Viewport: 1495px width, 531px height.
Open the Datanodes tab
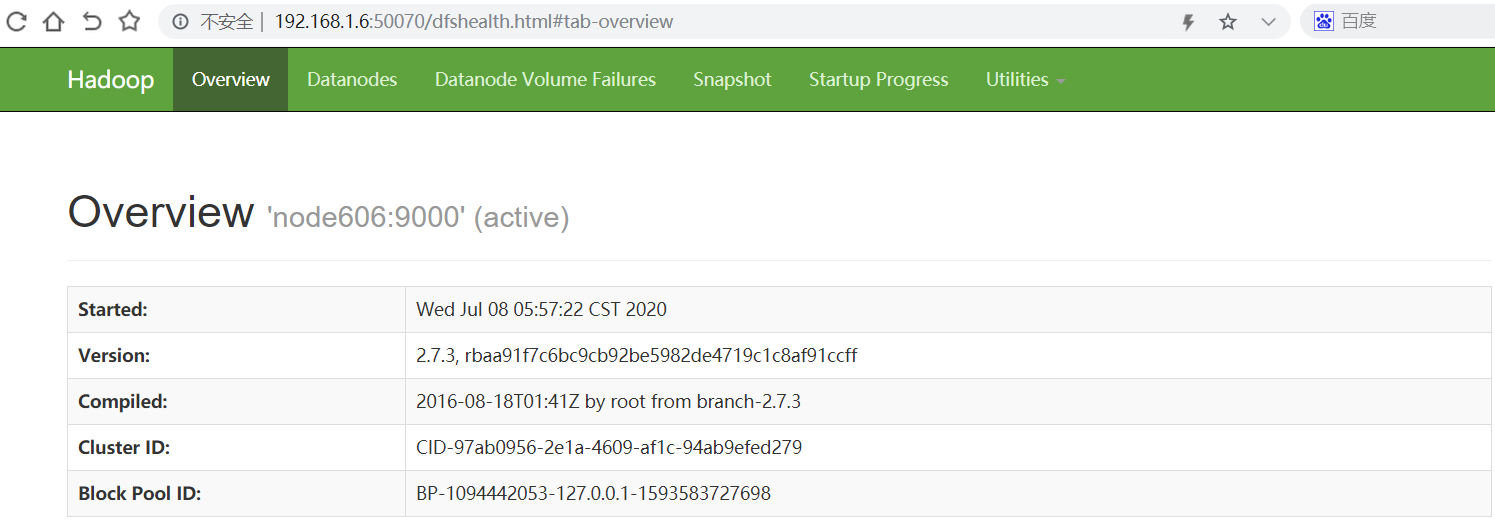tap(352, 79)
